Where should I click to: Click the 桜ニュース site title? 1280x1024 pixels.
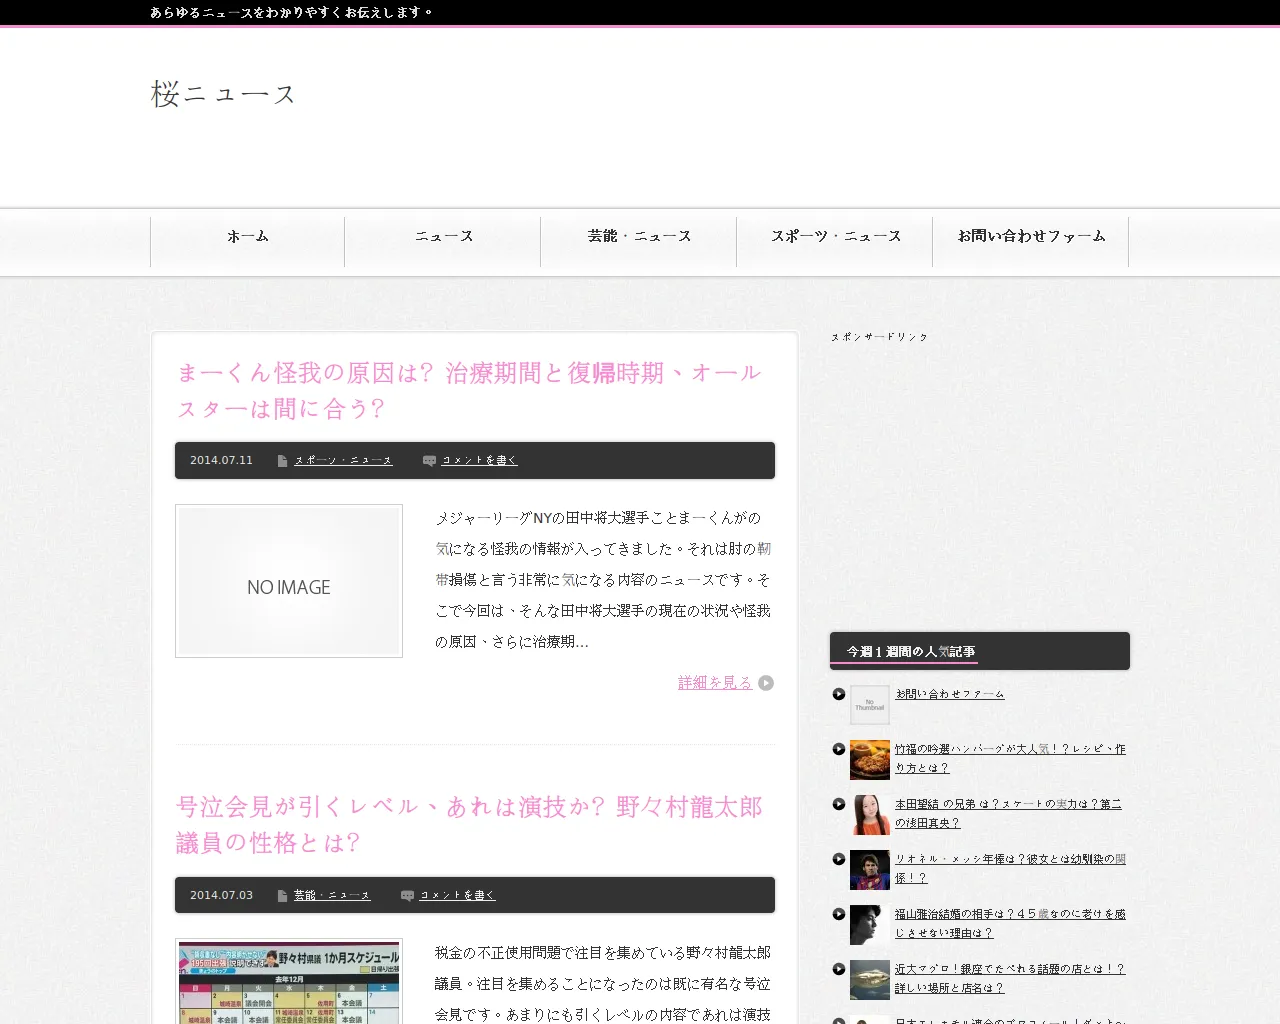223,94
